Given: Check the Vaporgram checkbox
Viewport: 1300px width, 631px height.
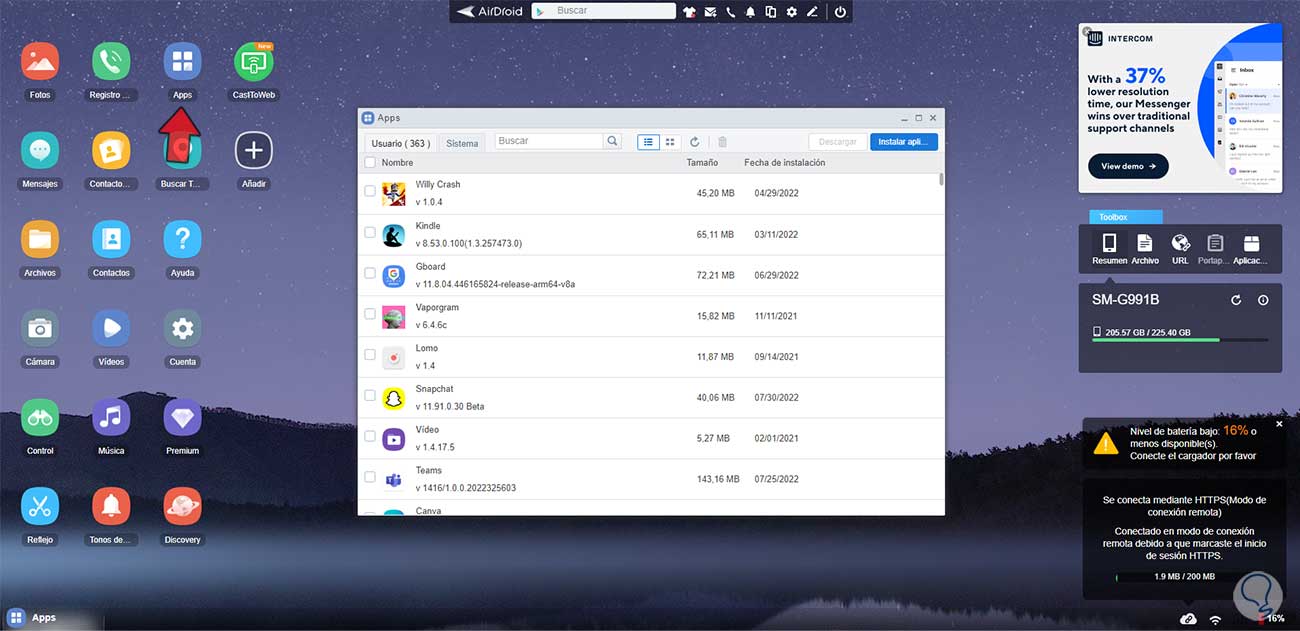Looking at the screenshot, I should pyautogui.click(x=370, y=314).
